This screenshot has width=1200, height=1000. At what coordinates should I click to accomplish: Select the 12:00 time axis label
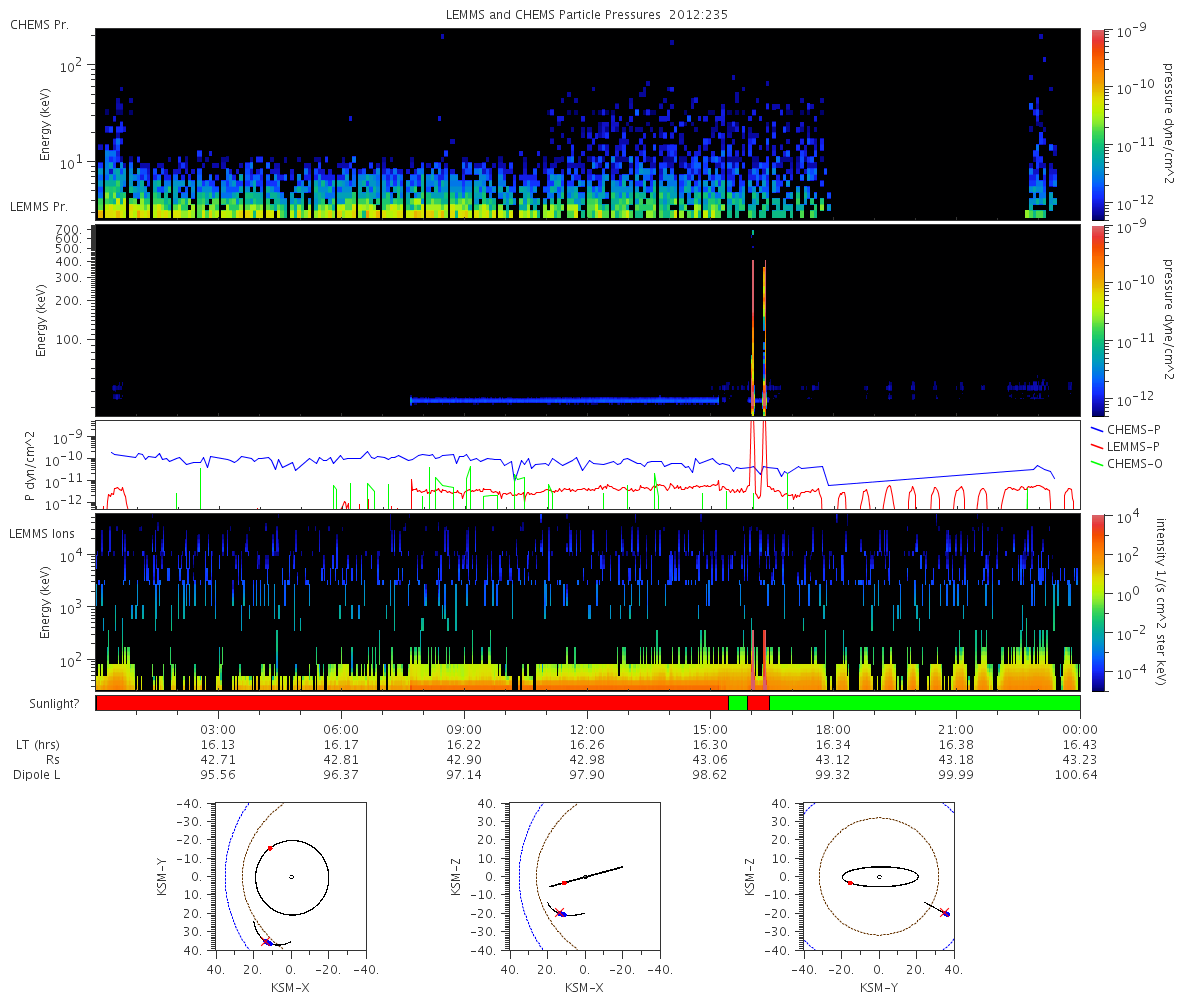pos(587,729)
